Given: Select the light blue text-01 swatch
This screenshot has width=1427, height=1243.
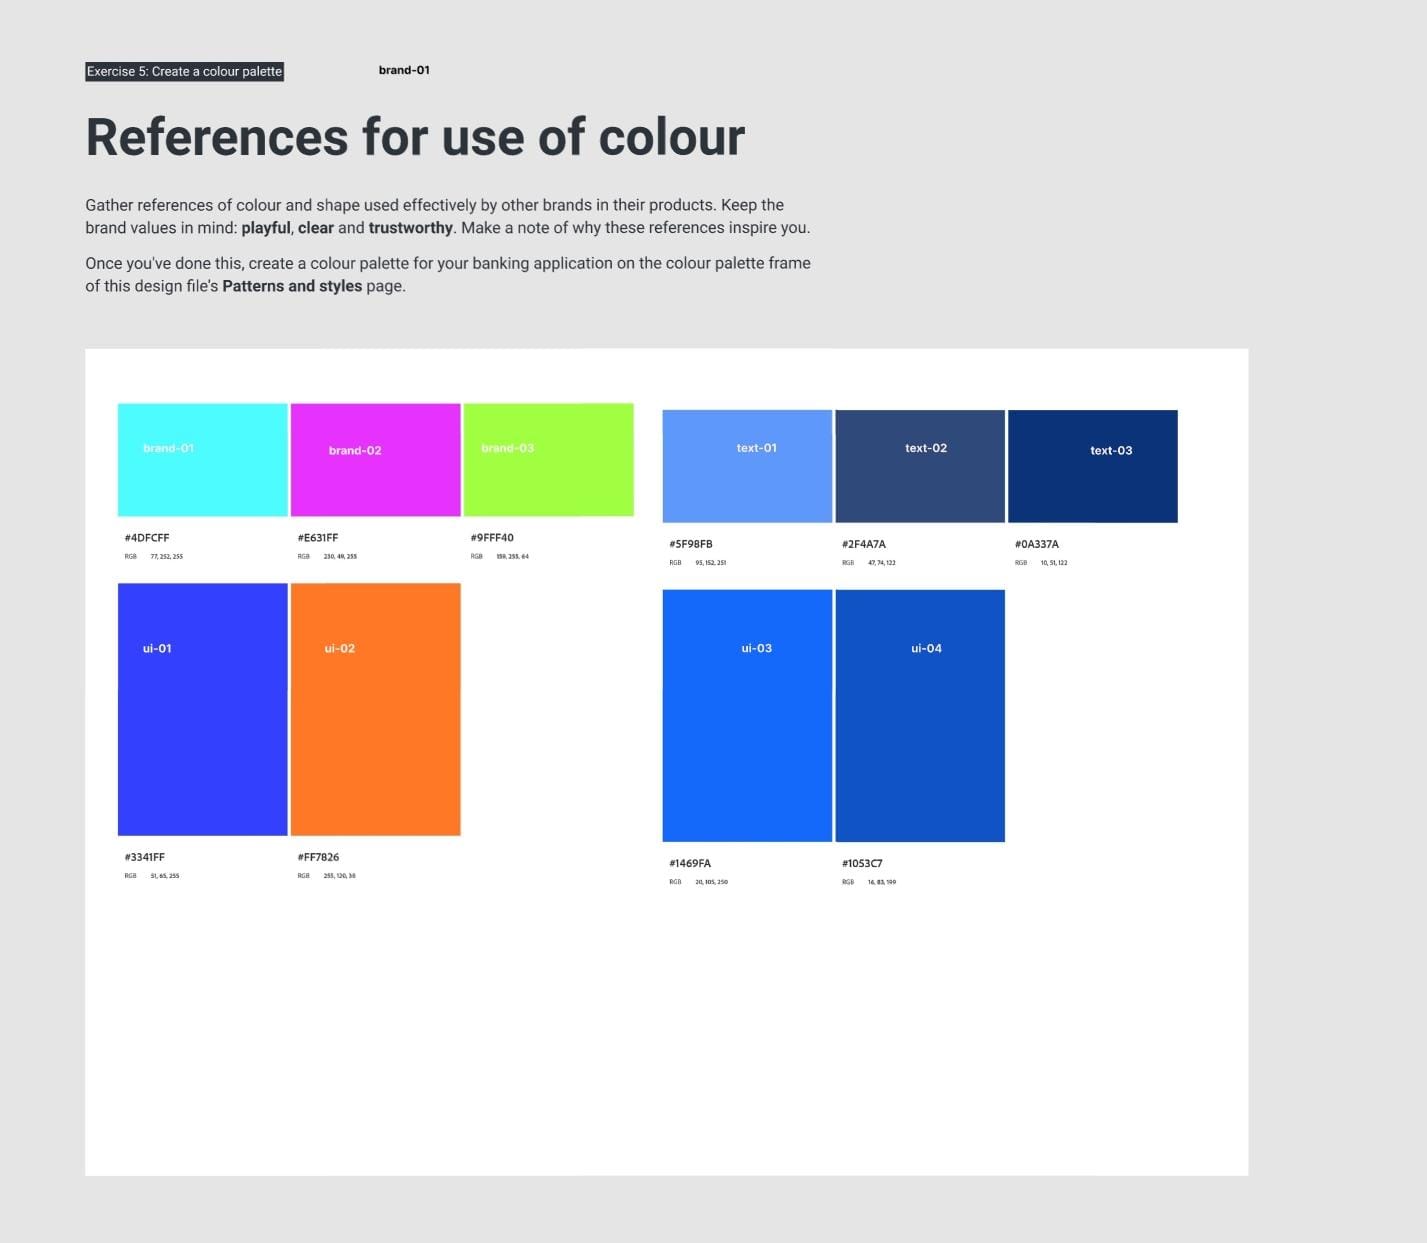Looking at the screenshot, I should 747,466.
